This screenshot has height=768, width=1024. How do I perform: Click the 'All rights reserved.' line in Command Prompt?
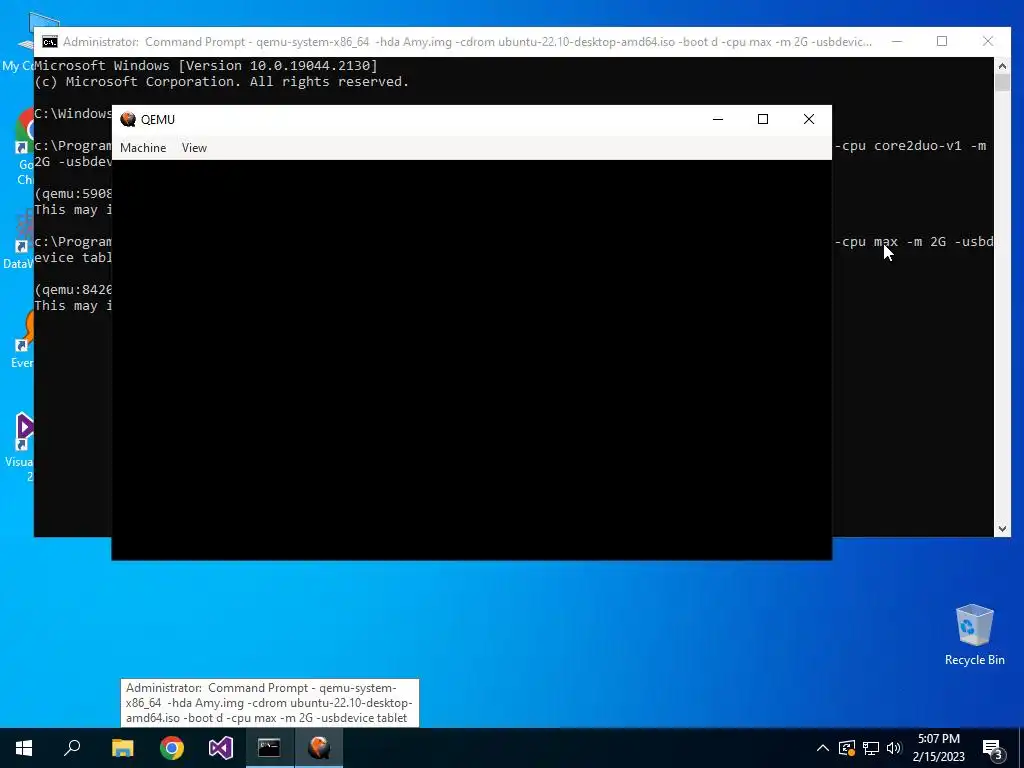(x=329, y=82)
